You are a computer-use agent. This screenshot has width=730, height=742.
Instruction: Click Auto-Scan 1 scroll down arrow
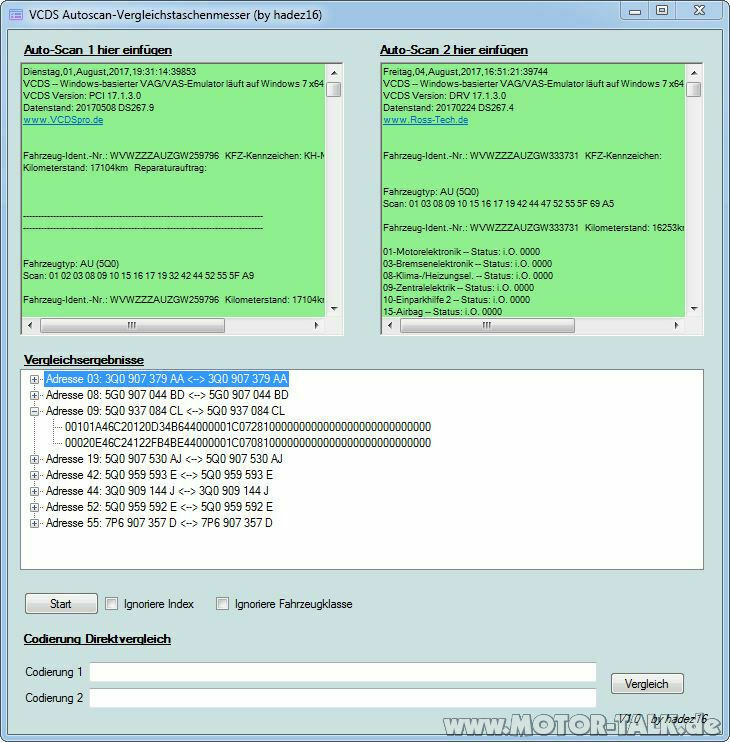click(334, 309)
